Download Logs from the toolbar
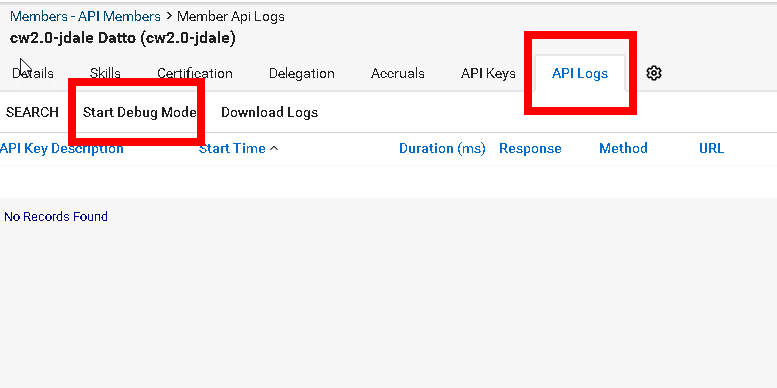The width and height of the screenshot is (777, 388). (x=270, y=112)
